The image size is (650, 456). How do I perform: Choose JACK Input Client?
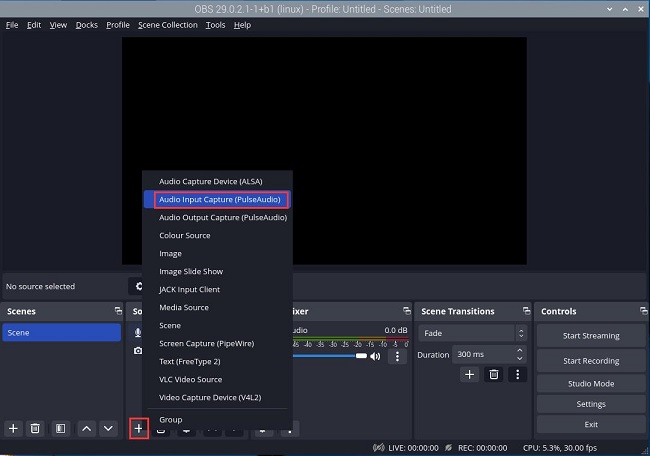tap(217, 289)
